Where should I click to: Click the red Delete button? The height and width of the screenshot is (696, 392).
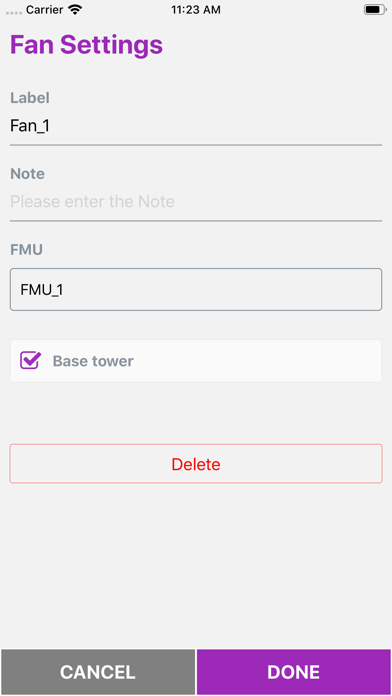[196, 464]
